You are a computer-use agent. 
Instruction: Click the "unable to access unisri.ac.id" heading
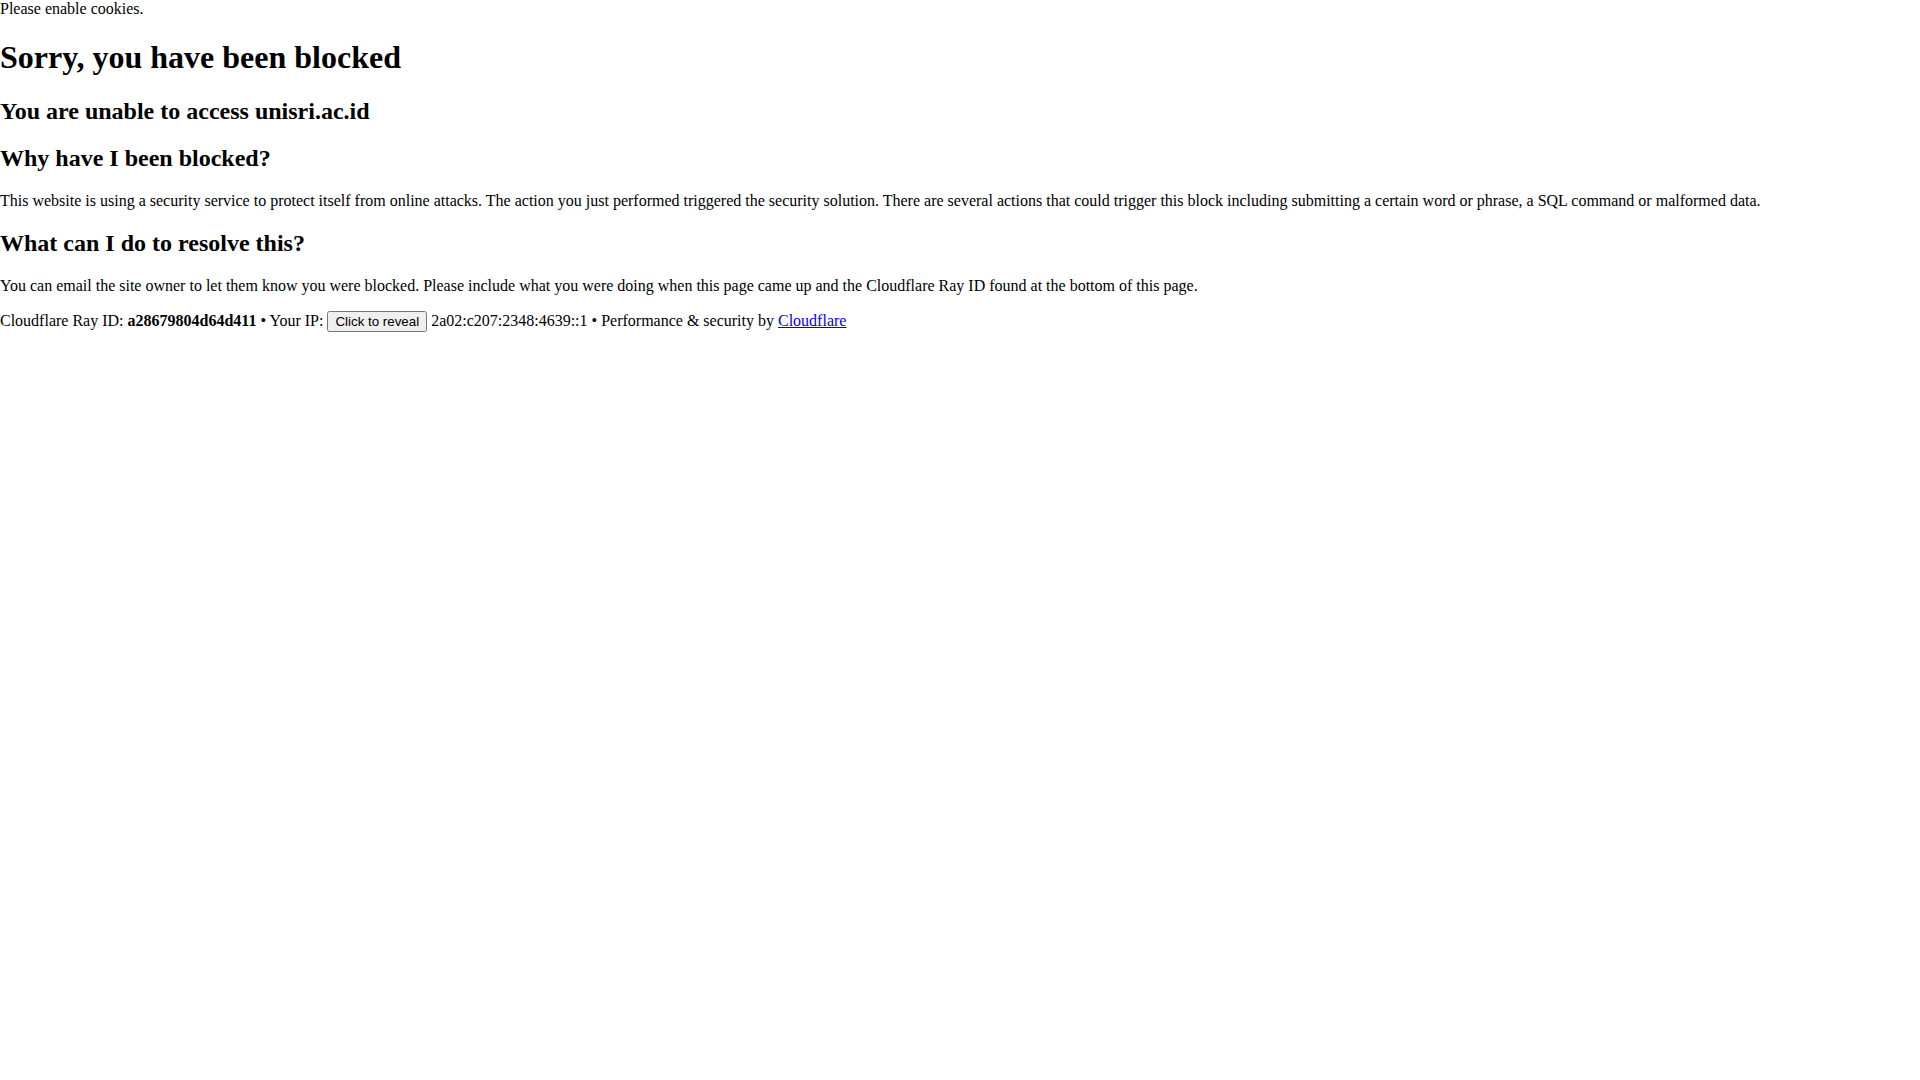coord(185,111)
